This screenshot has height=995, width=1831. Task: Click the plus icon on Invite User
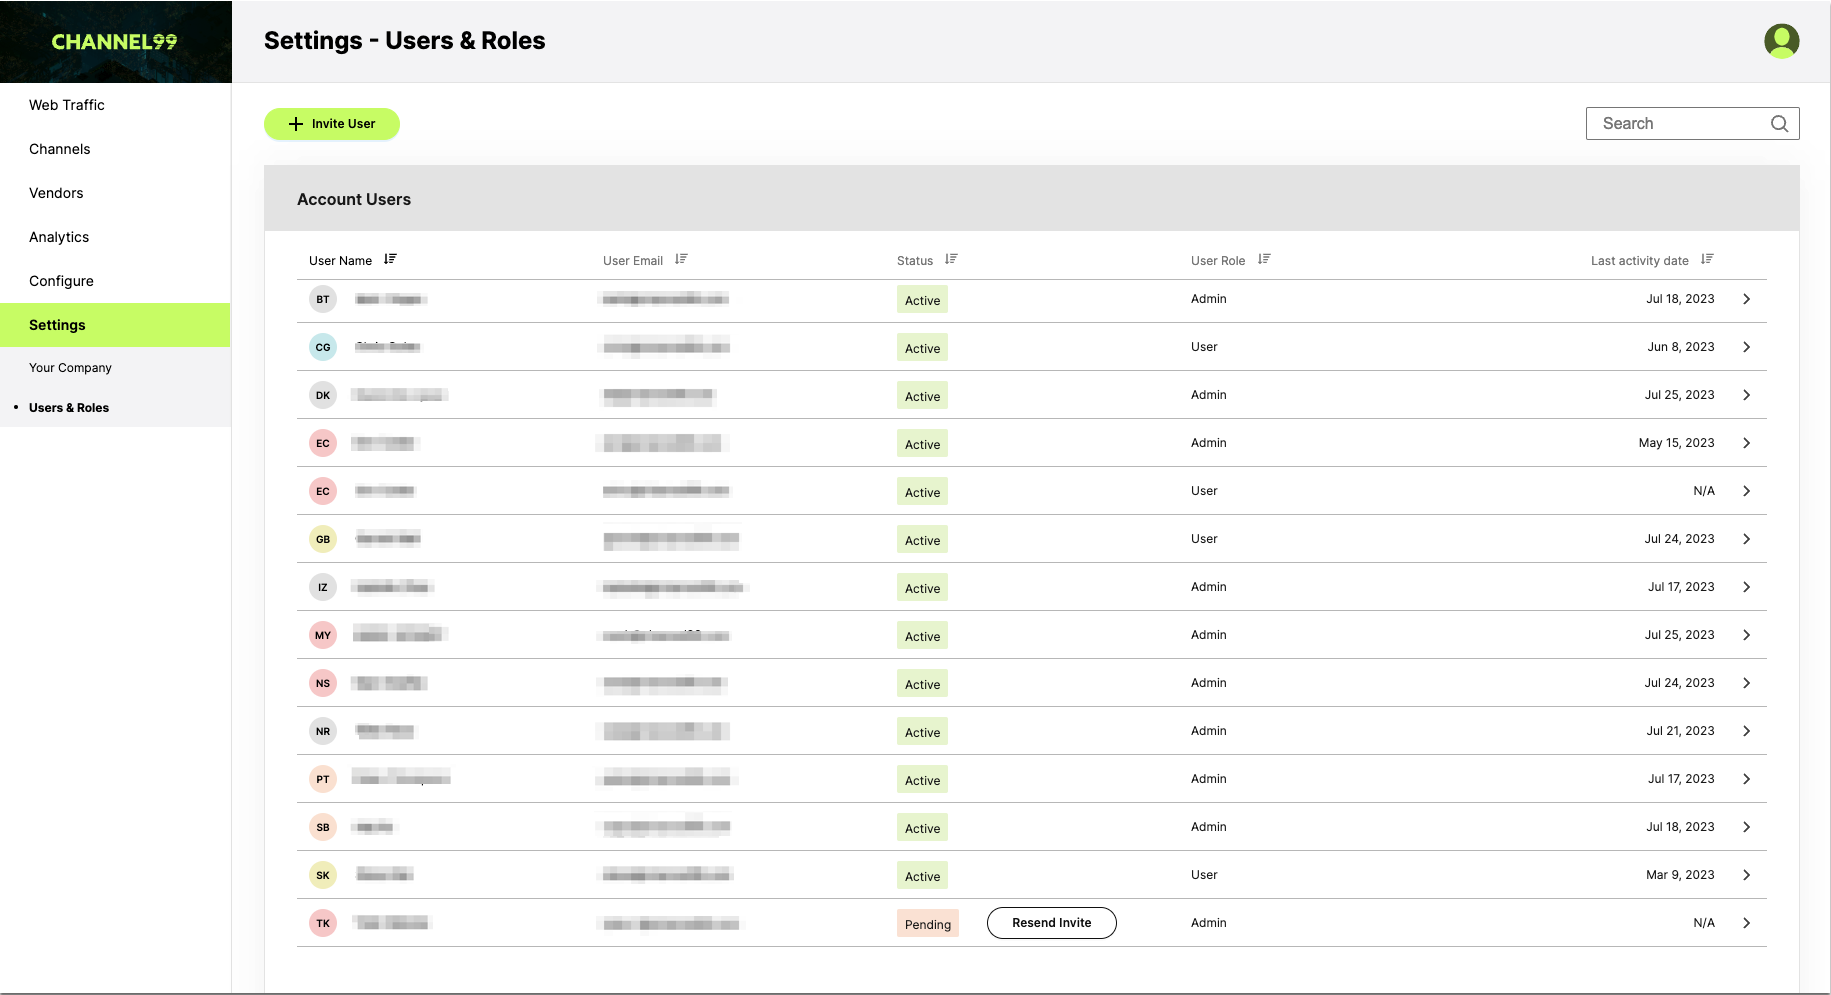point(296,124)
